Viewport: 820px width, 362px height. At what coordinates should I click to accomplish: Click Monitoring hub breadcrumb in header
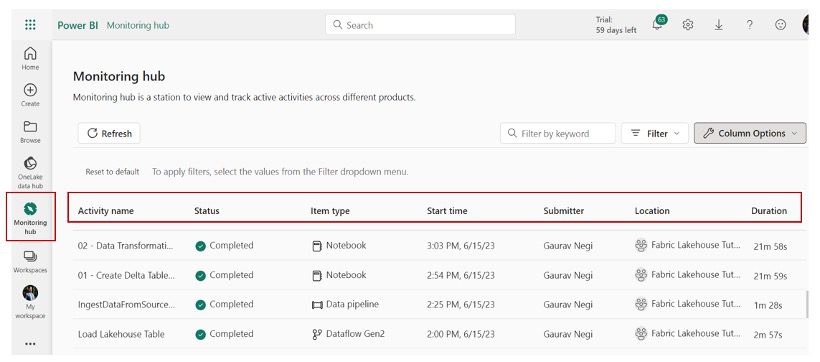click(138, 25)
